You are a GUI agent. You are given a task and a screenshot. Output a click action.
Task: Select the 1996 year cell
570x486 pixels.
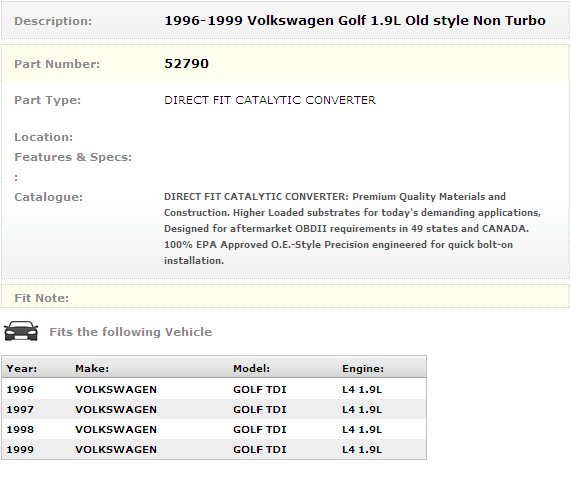tap(20, 390)
